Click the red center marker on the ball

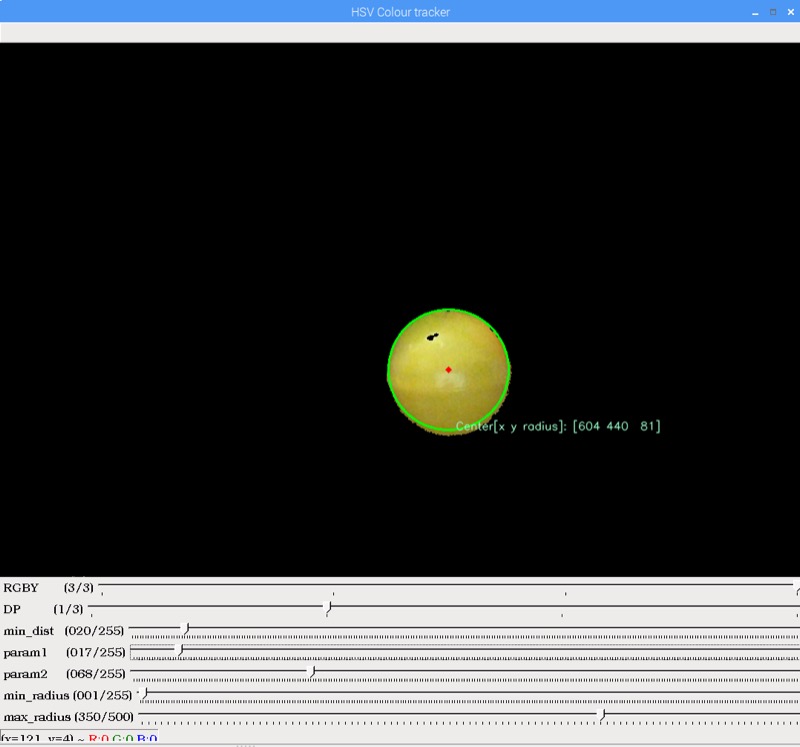coord(448,369)
